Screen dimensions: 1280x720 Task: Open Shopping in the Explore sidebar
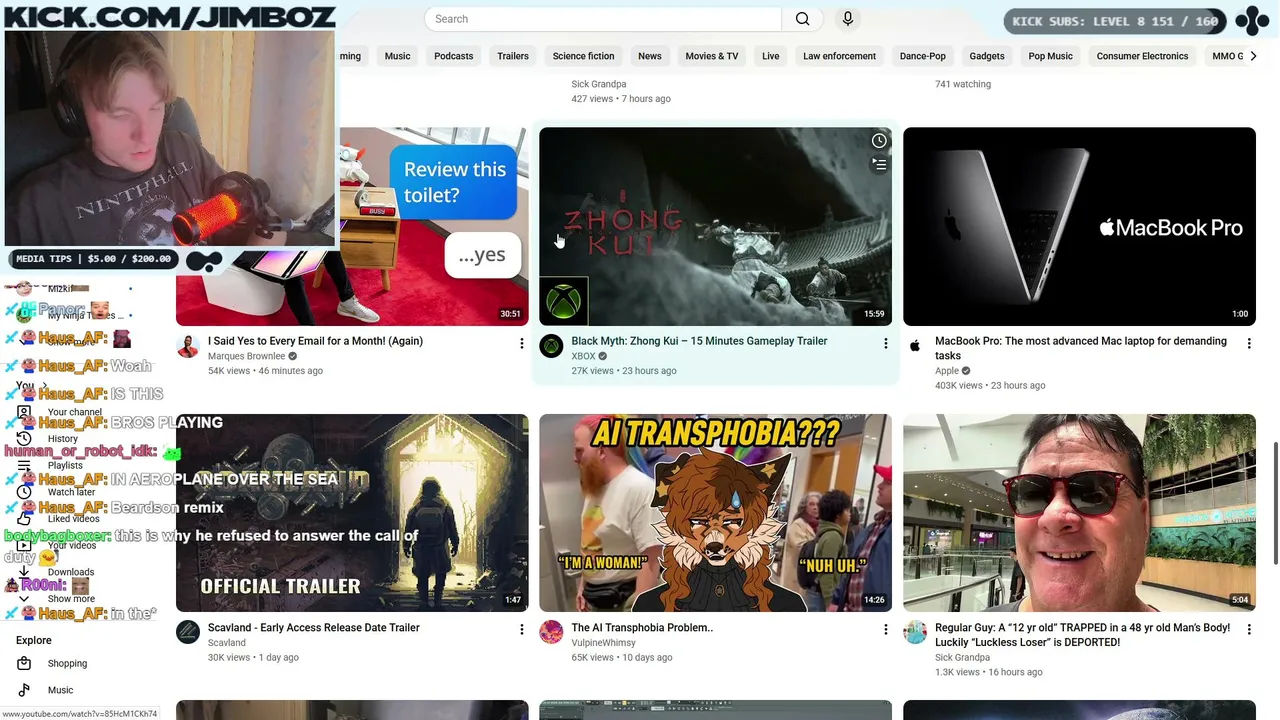67,663
